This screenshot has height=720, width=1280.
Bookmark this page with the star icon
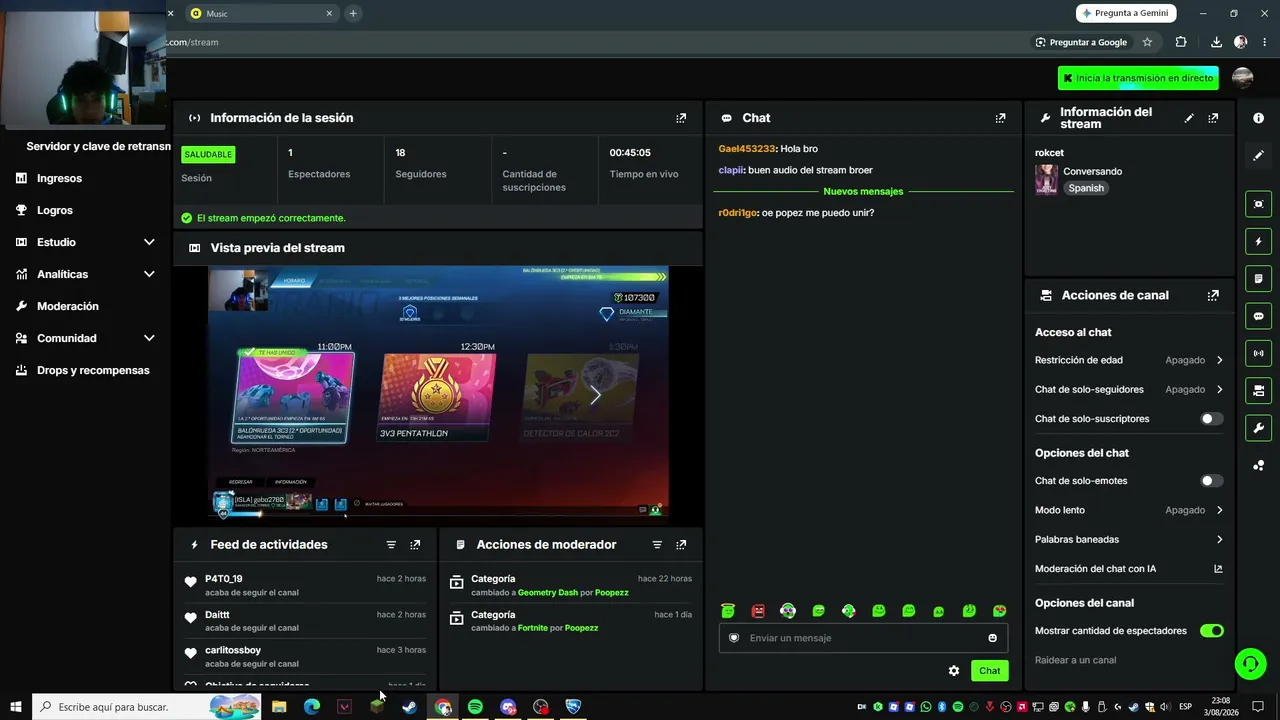(x=1147, y=42)
